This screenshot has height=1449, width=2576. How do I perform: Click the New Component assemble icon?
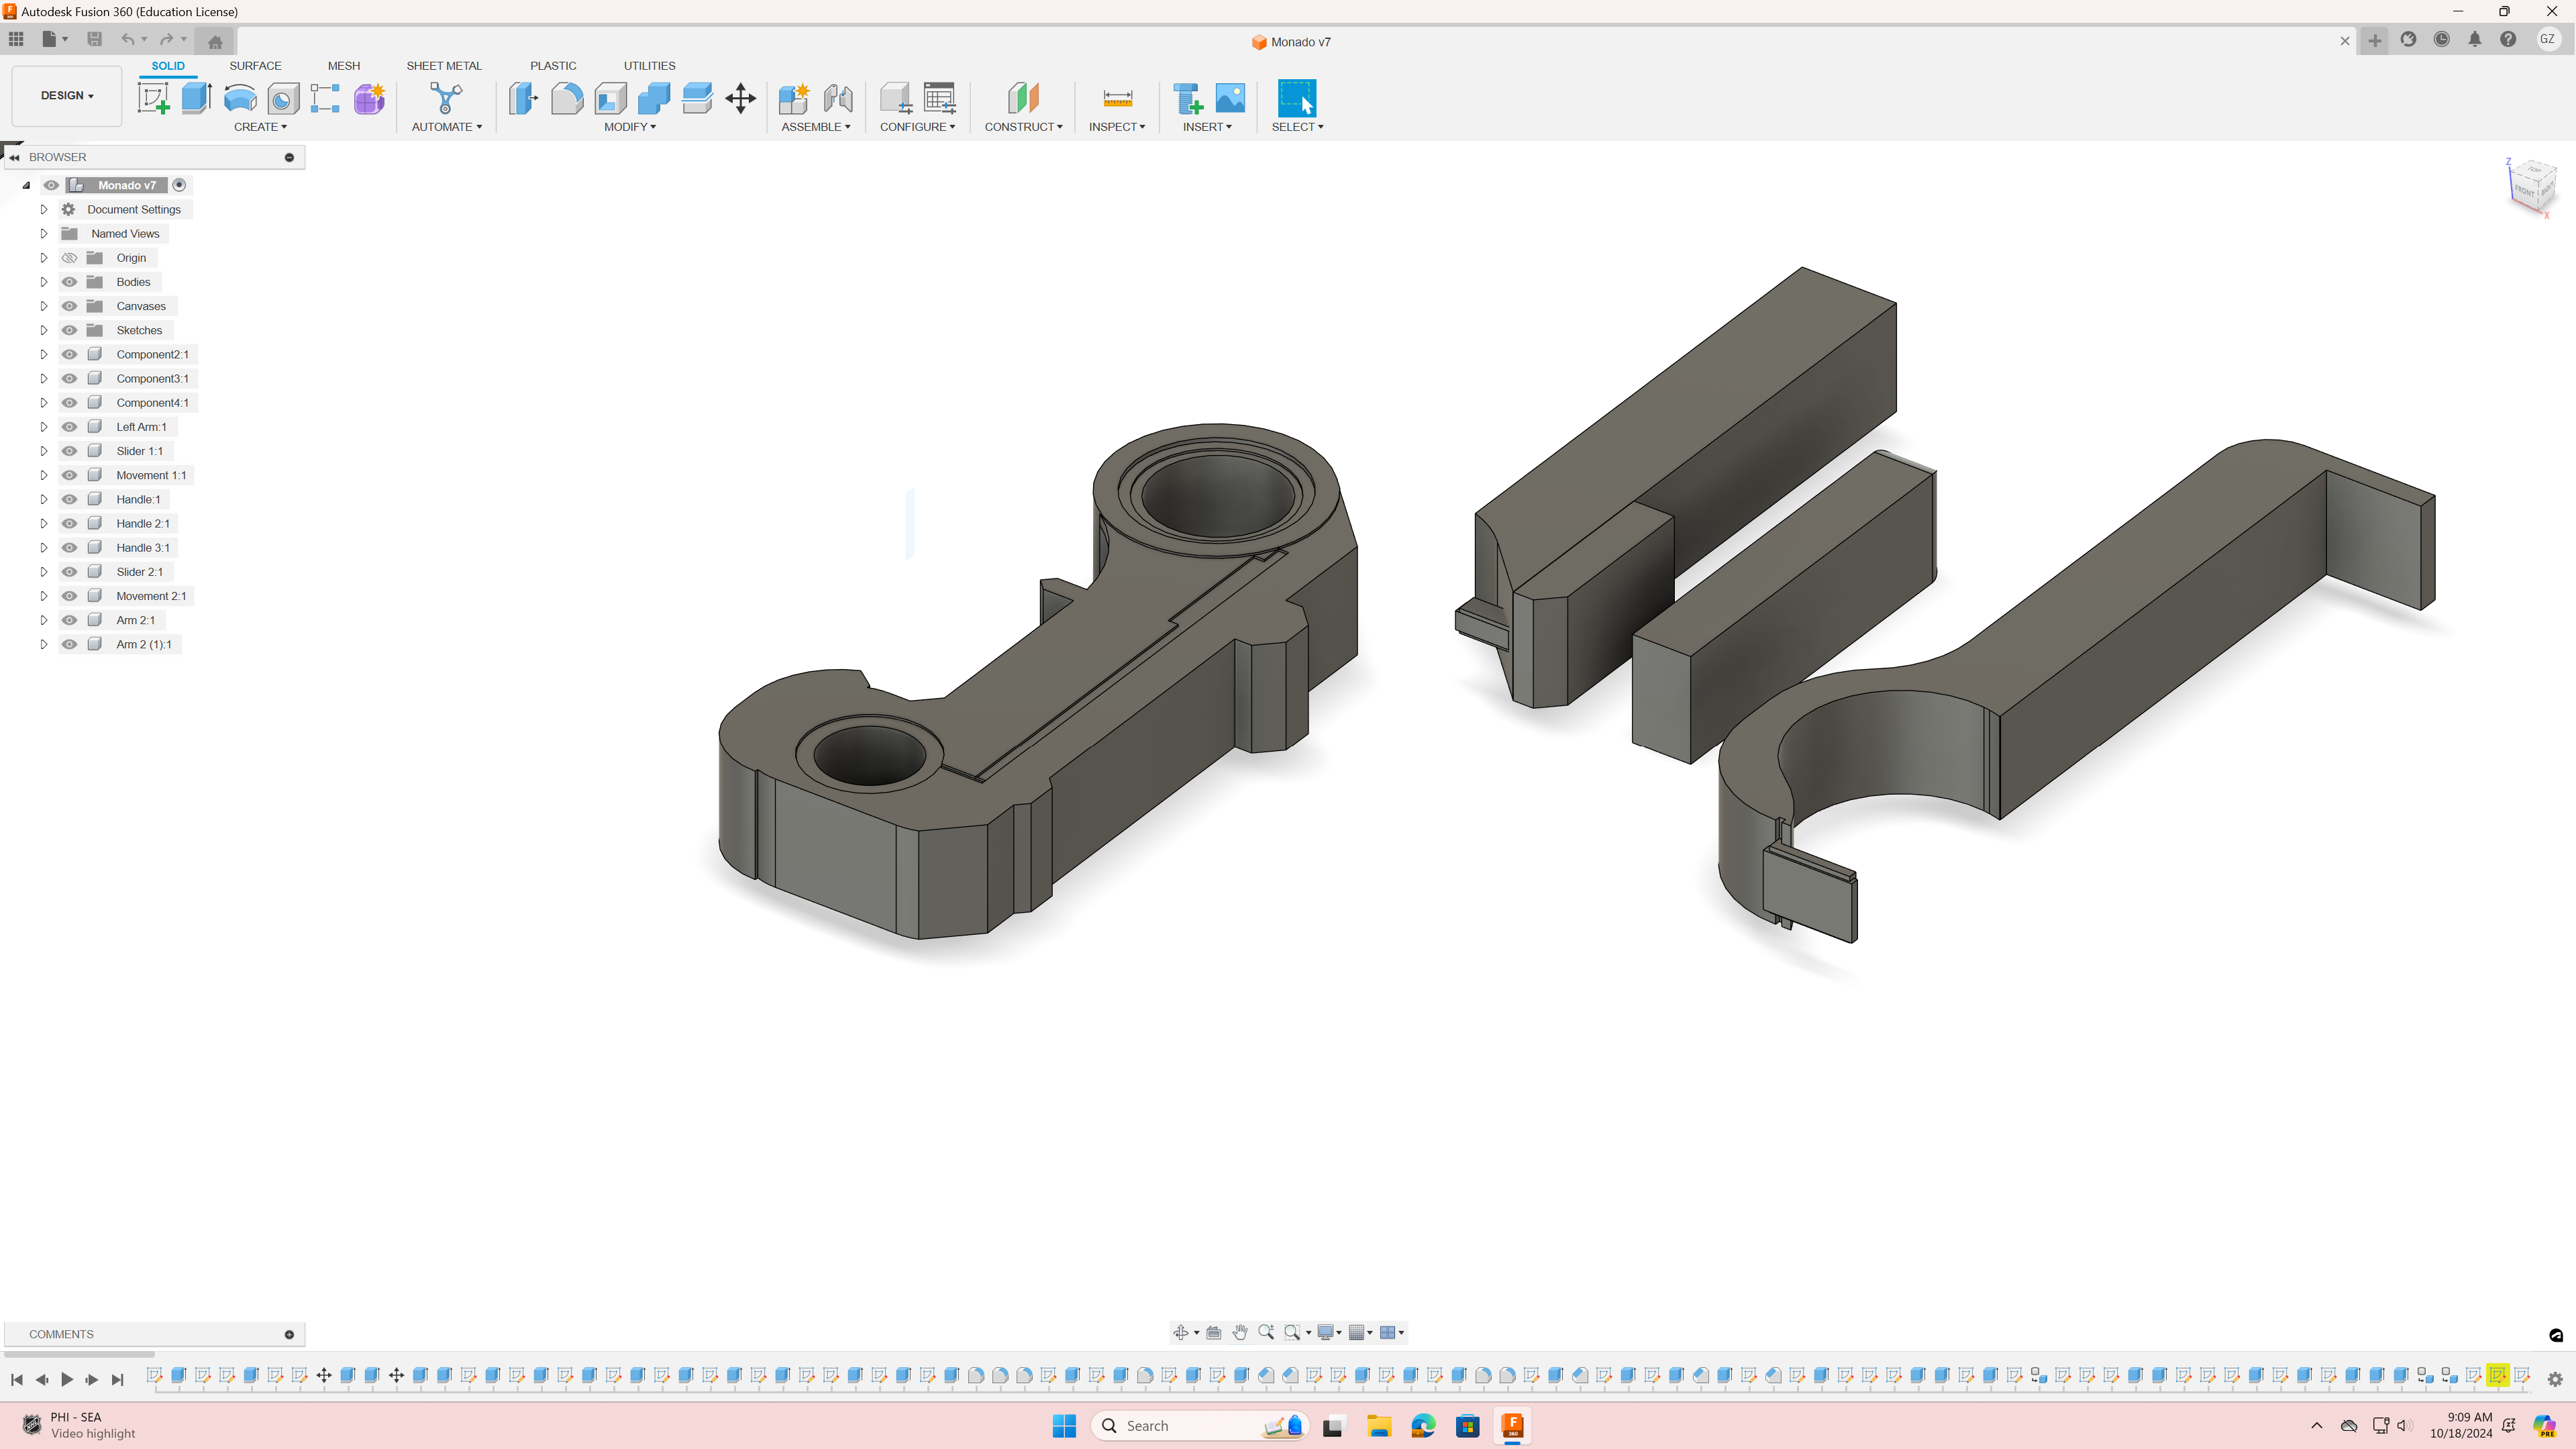pyautogui.click(x=793, y=98)
